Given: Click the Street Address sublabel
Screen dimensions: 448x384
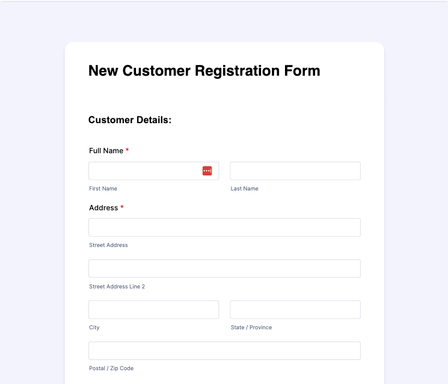Looking at the screenshot, I should 108,245.
